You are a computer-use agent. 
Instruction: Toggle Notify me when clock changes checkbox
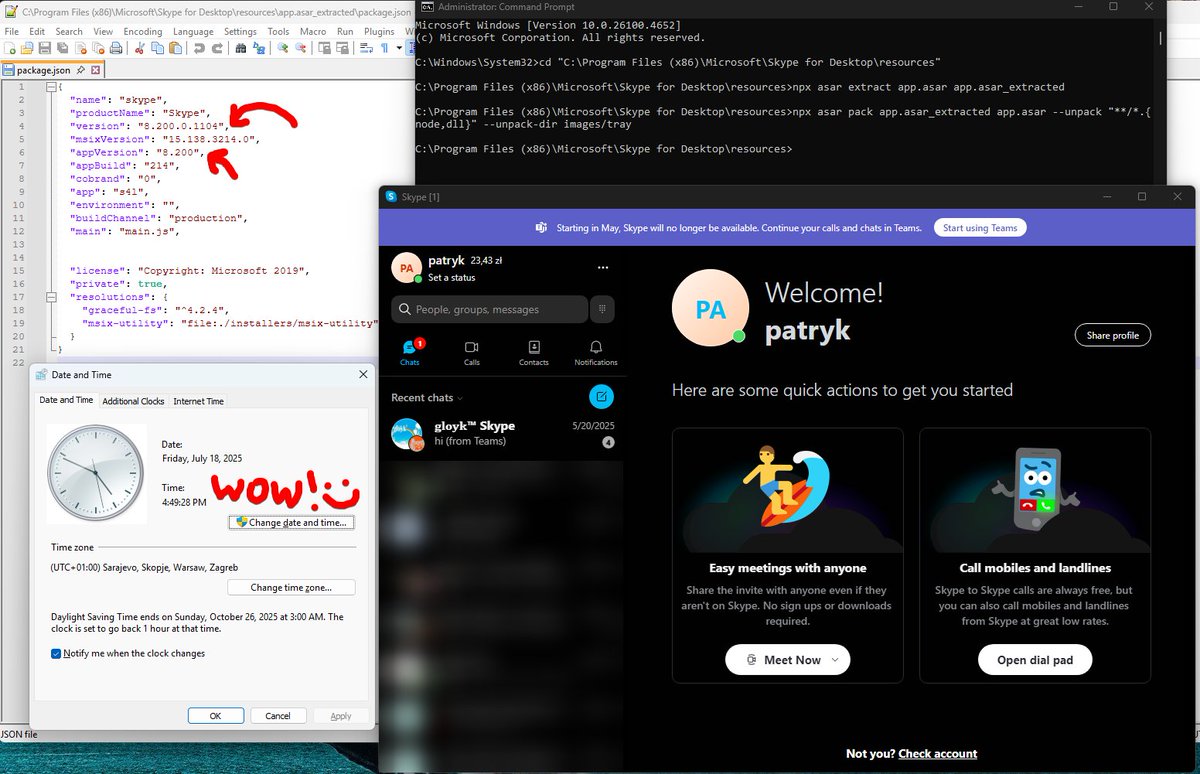(x=56, y=654)
